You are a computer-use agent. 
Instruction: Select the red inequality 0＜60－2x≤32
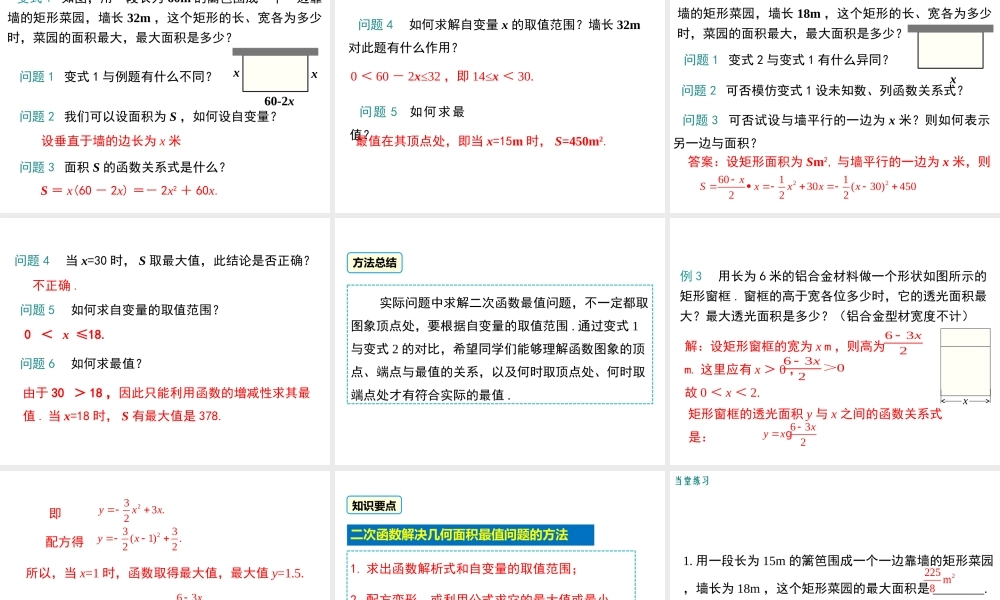click(441, 77)
